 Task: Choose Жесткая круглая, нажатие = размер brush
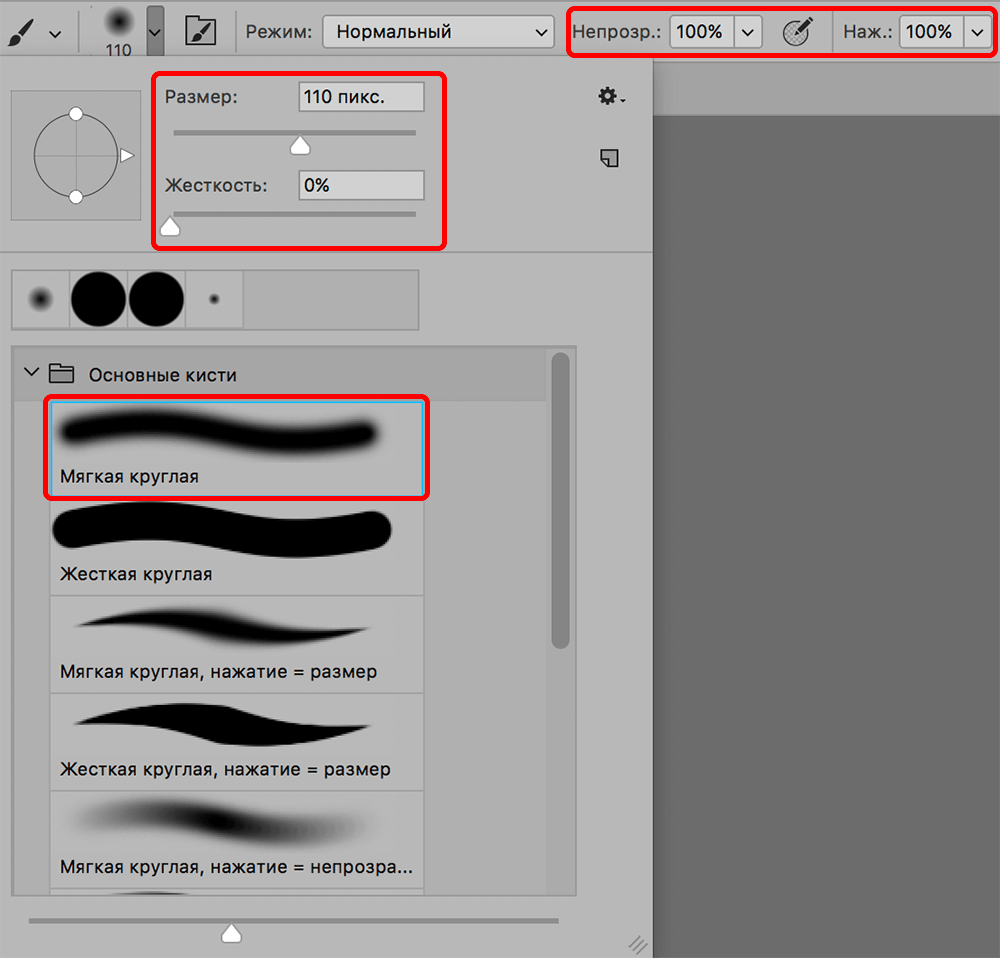point(237,741)
